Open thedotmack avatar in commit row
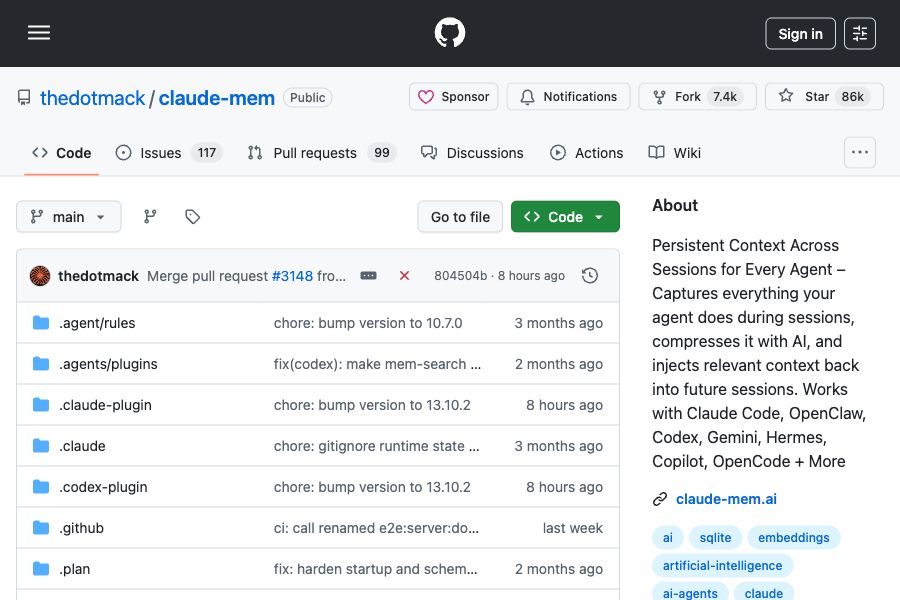This screenshot has width=900, height=600. click(x=40, y=276)
